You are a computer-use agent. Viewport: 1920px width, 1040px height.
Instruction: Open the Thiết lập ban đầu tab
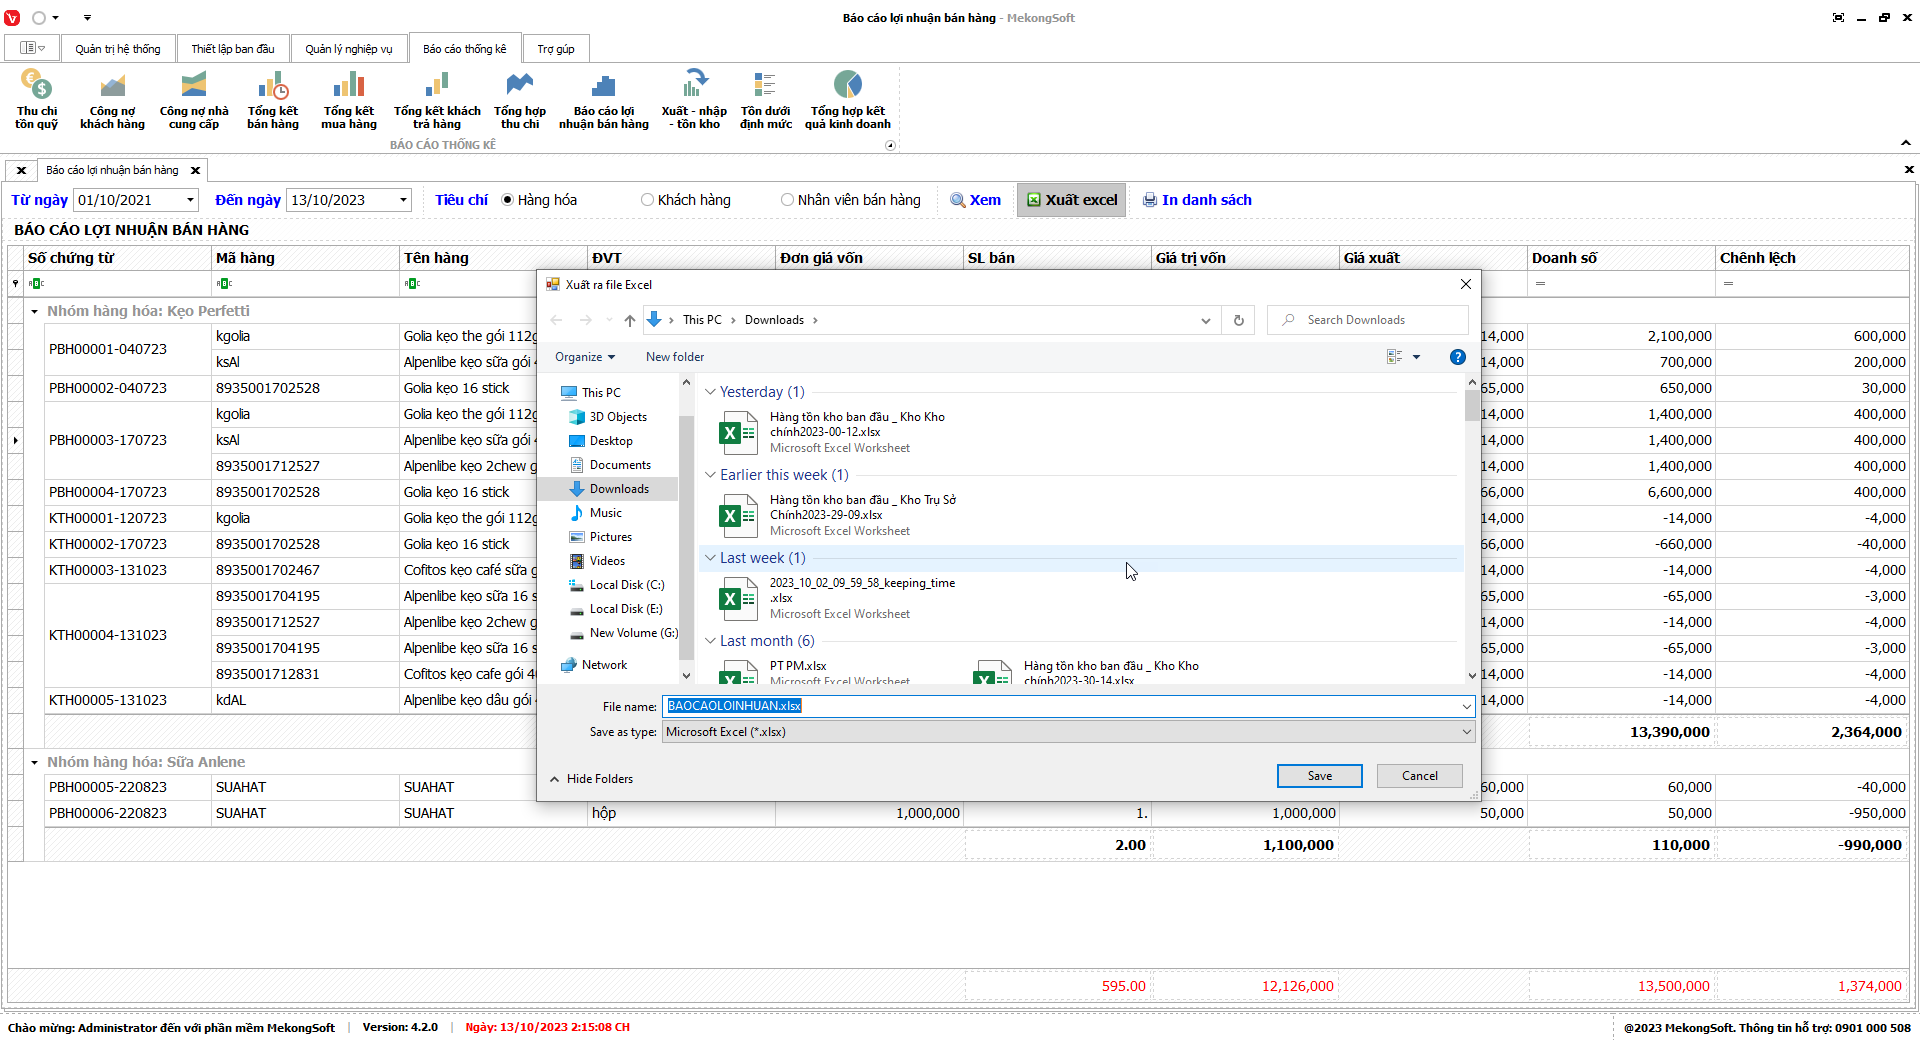[x=233, y=49]
